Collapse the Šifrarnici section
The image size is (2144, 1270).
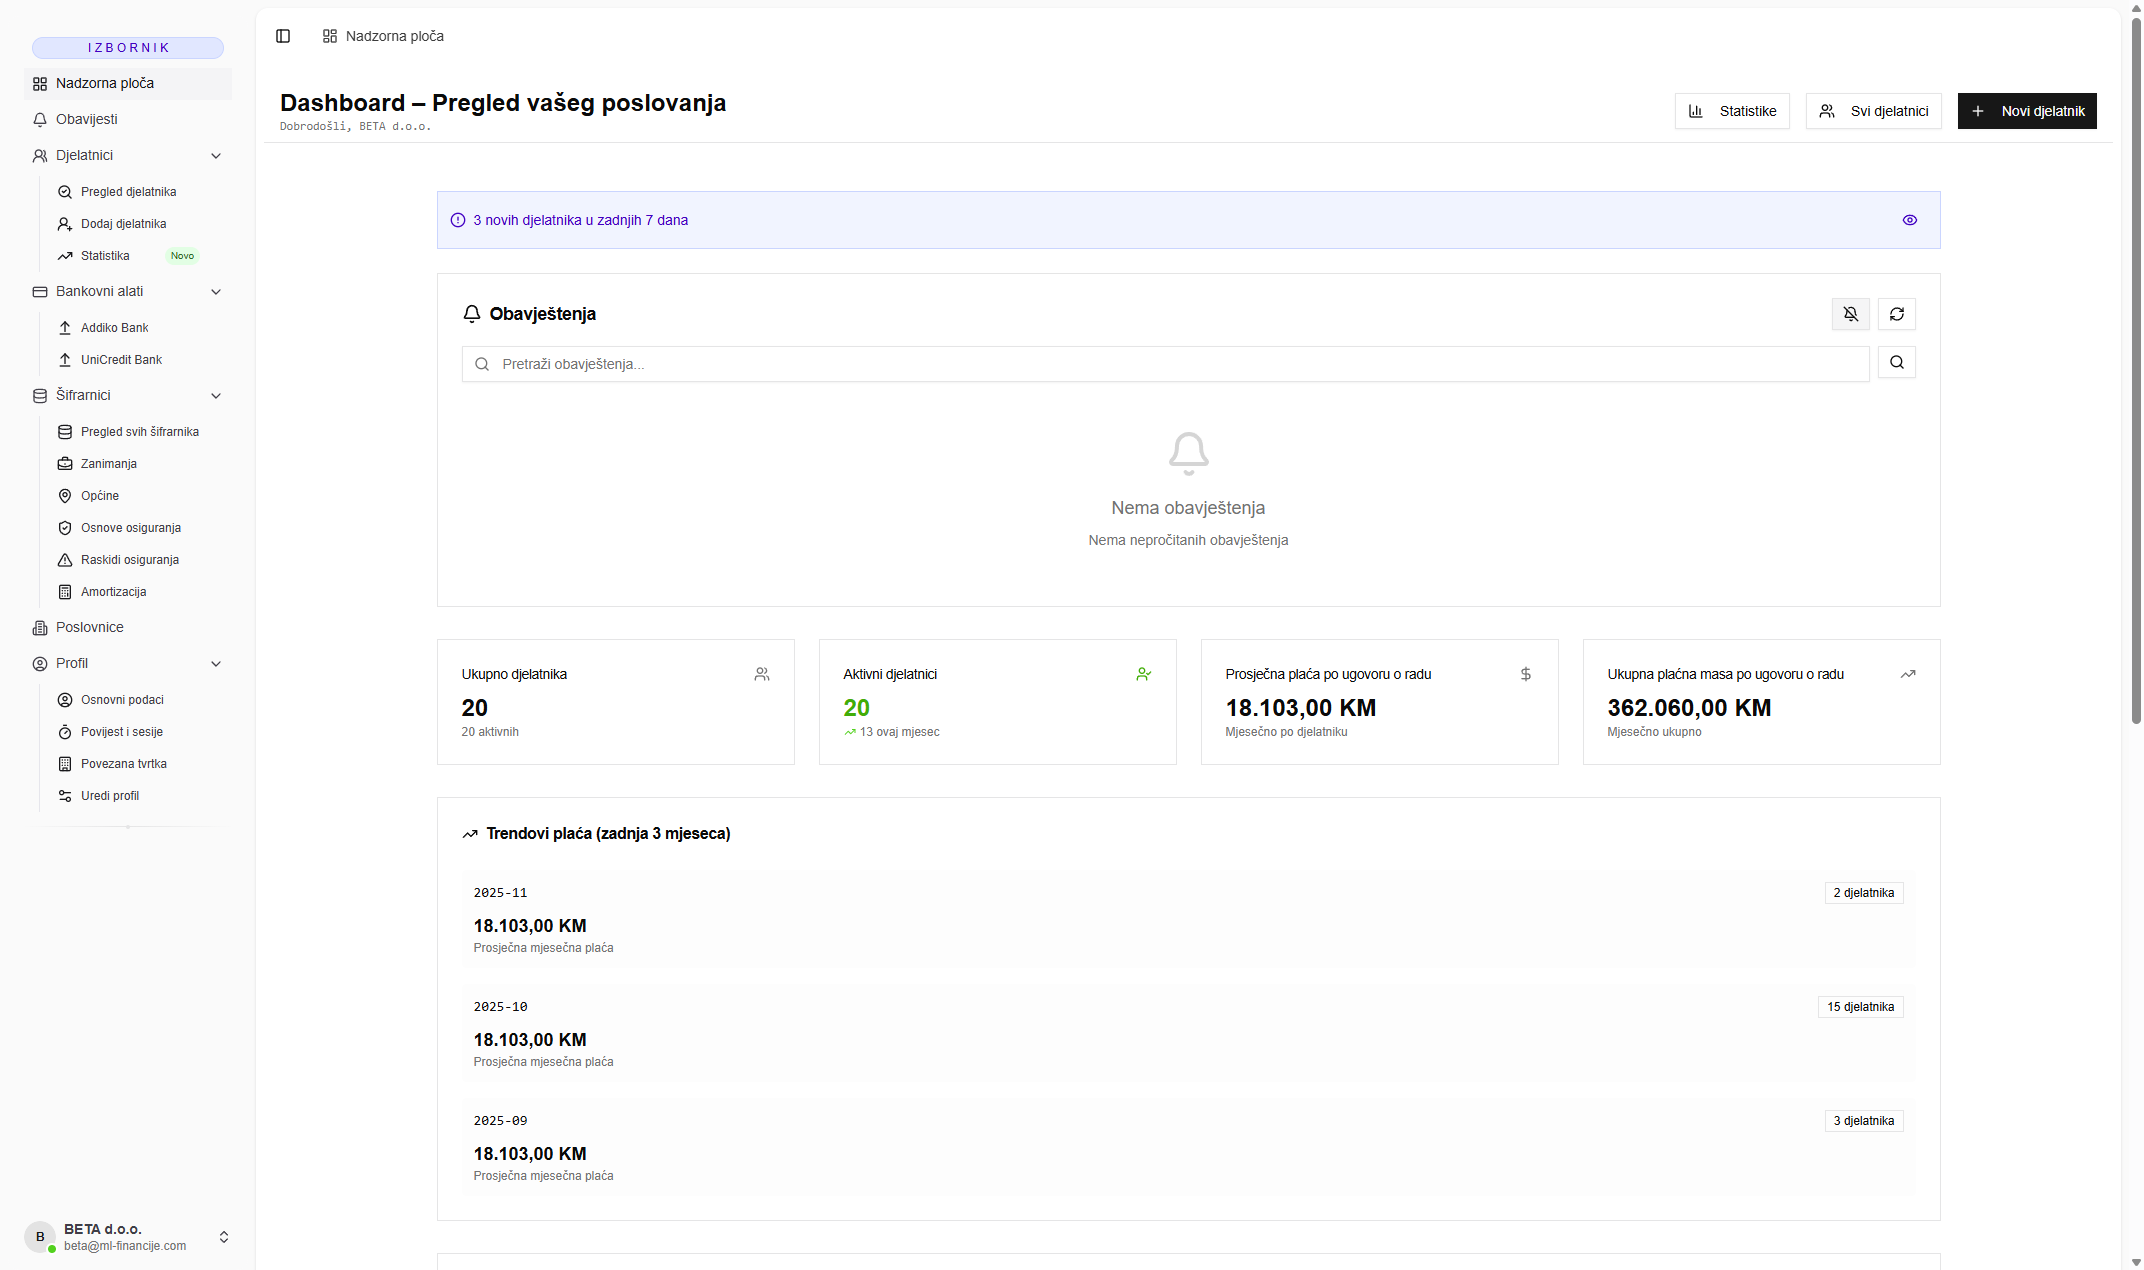click(x=215, y=396)
